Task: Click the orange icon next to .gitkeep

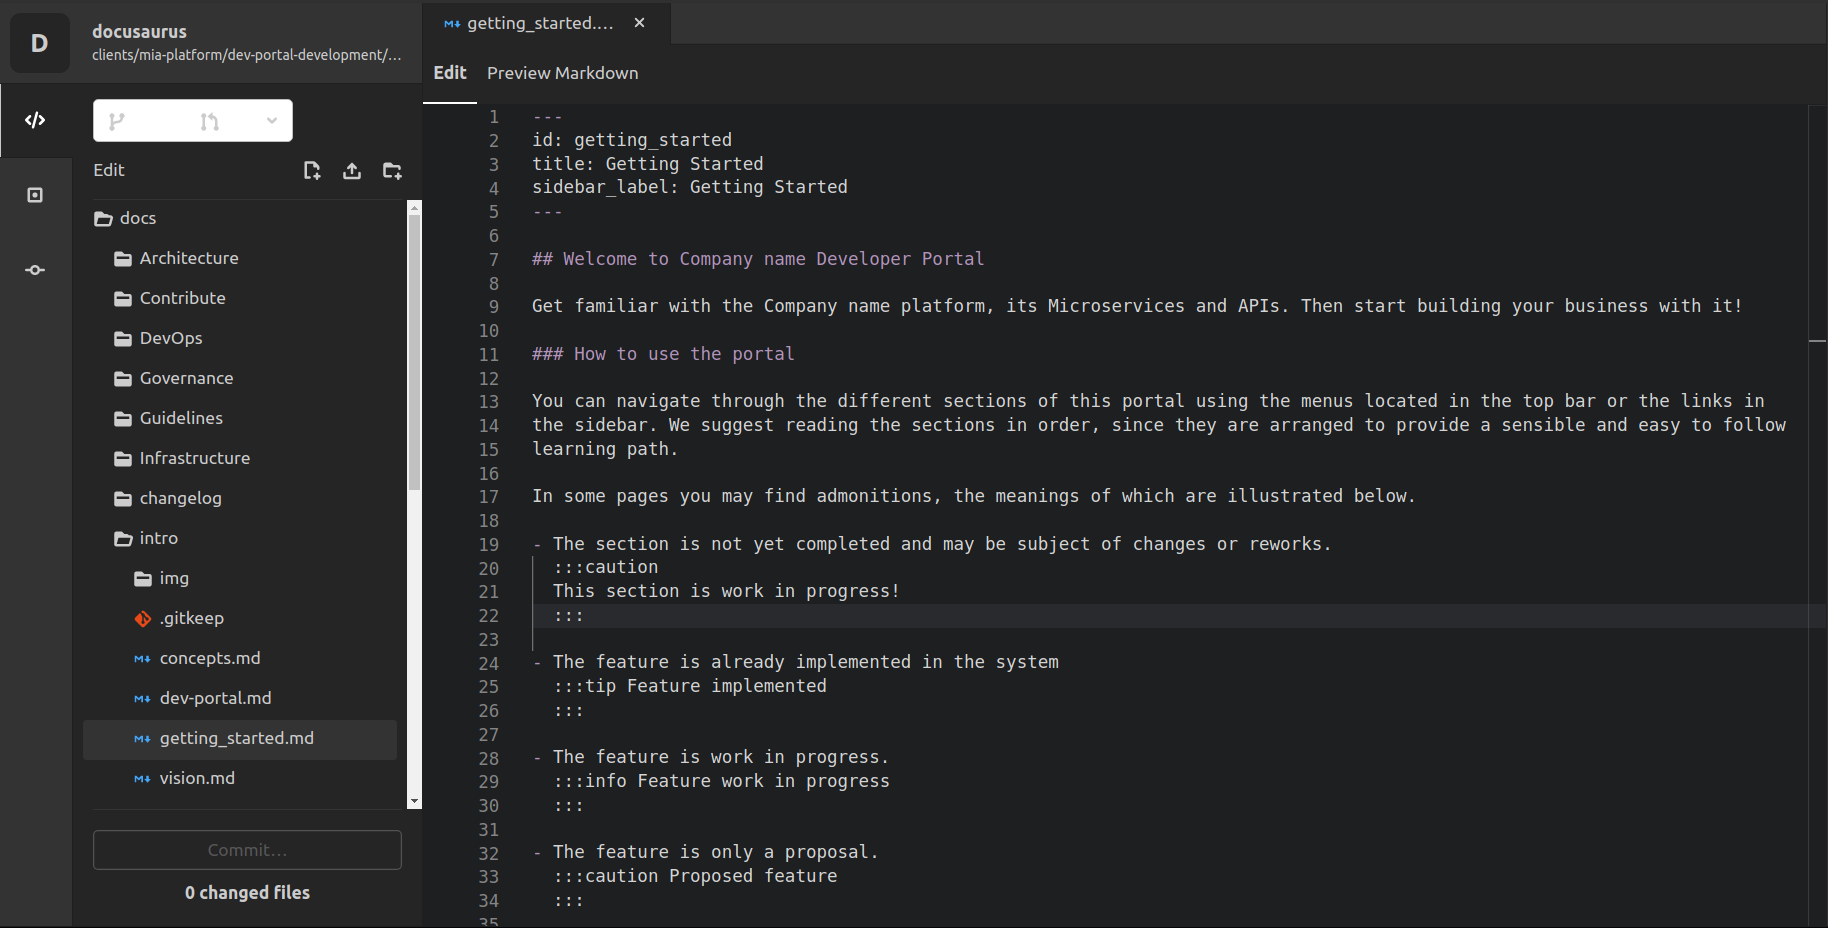Action: [x=142, y=618]
